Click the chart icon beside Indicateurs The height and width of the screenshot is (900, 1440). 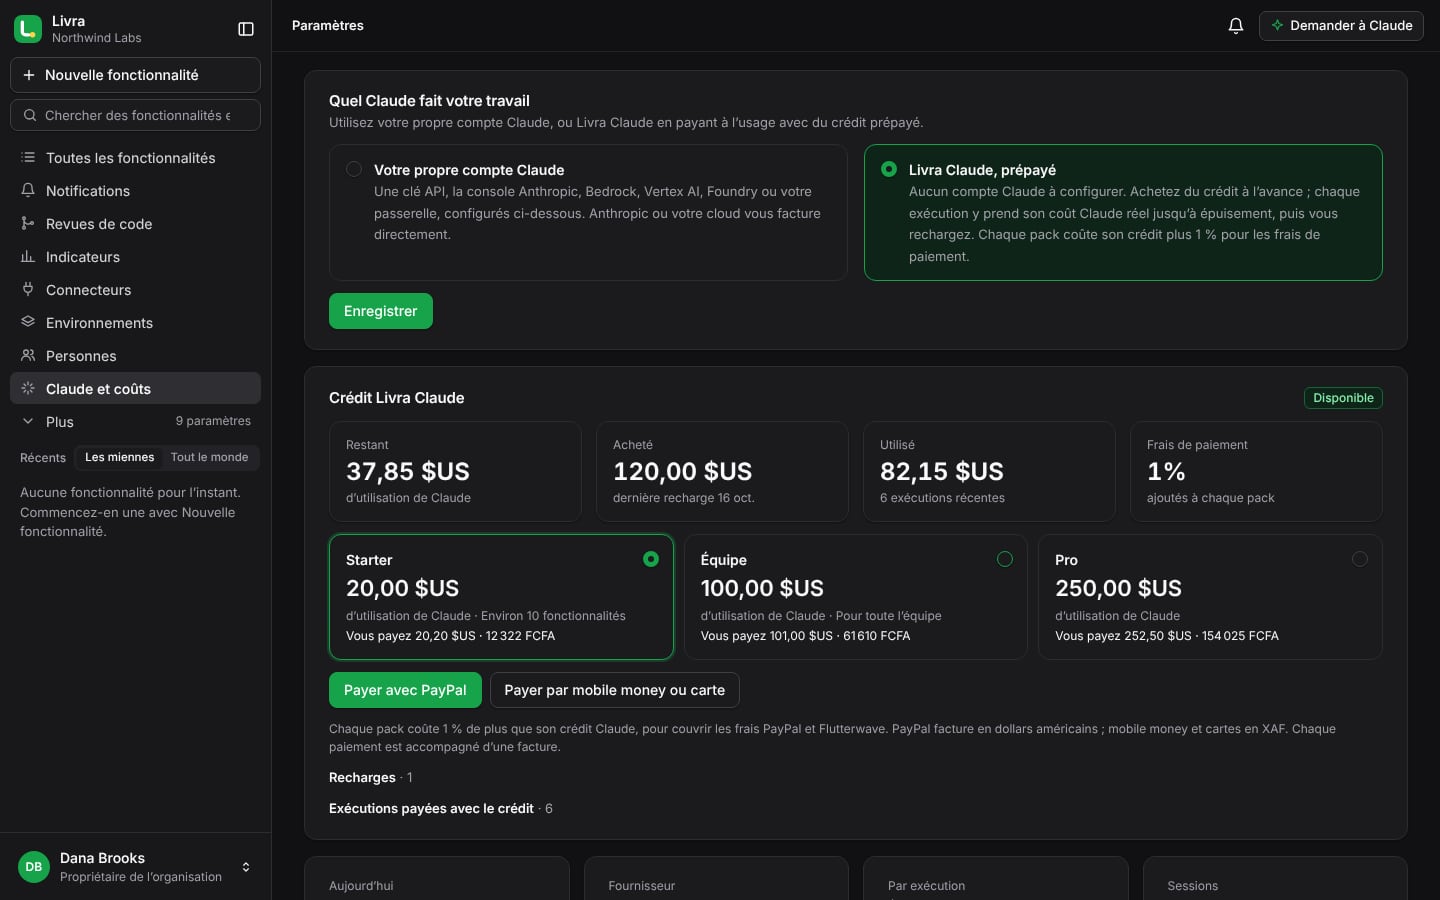click(x=28, y=257)
